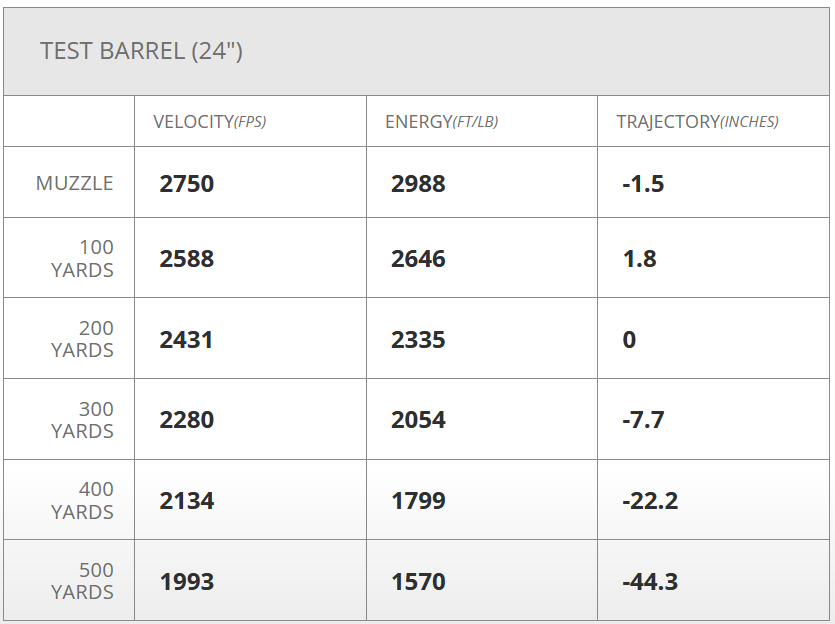Viewport: 835px width, 624px height.
Task: Select the -22.2 trajectory value
Action: coord(650,501)
